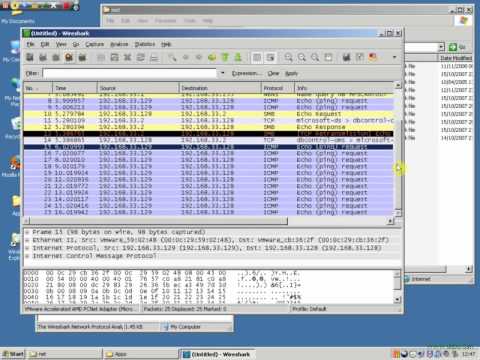This screenshot has height=360, width=480.
Task: Click hex pane scroll down arrow
Action: [x=397, y=299]
